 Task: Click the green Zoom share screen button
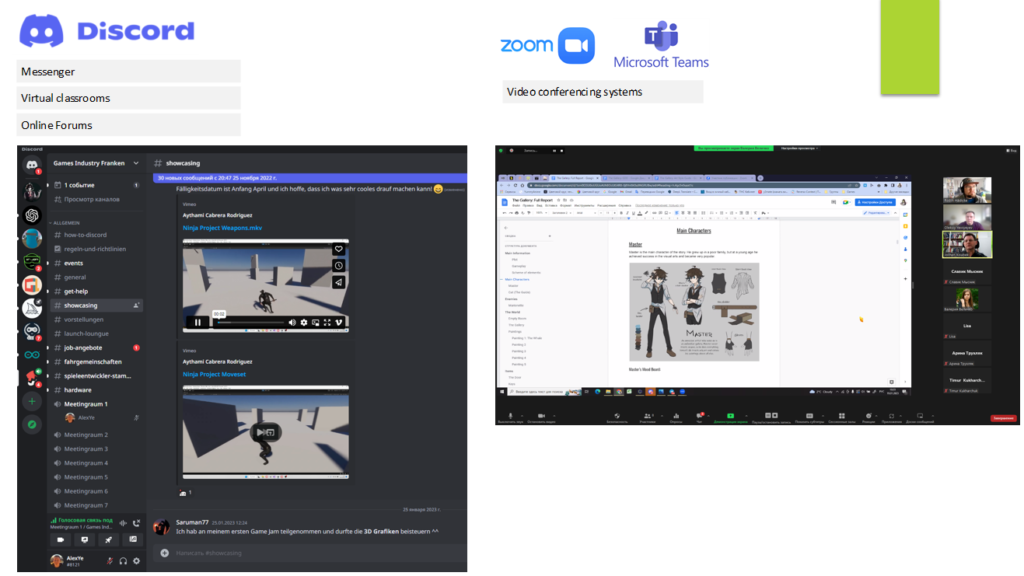tap(731, 417)
